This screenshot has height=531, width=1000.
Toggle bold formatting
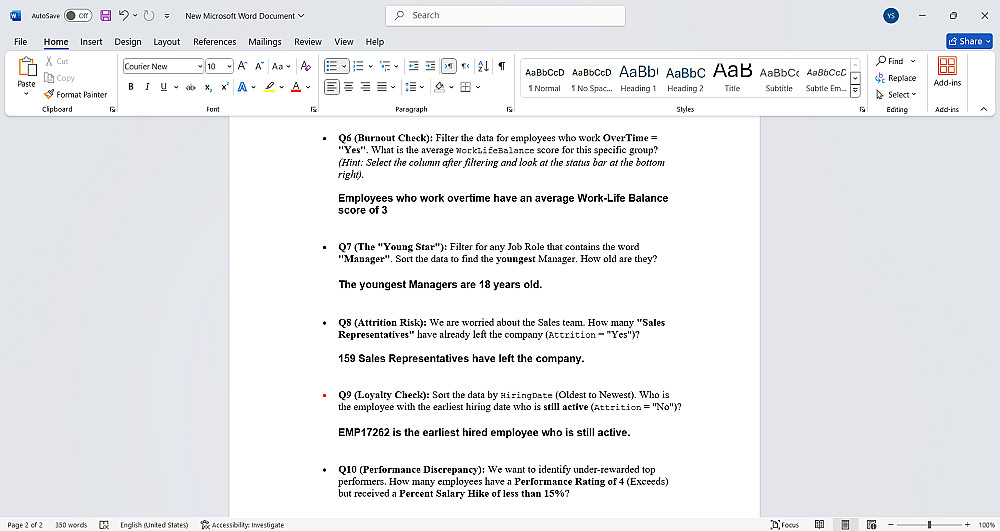[131, 87]
